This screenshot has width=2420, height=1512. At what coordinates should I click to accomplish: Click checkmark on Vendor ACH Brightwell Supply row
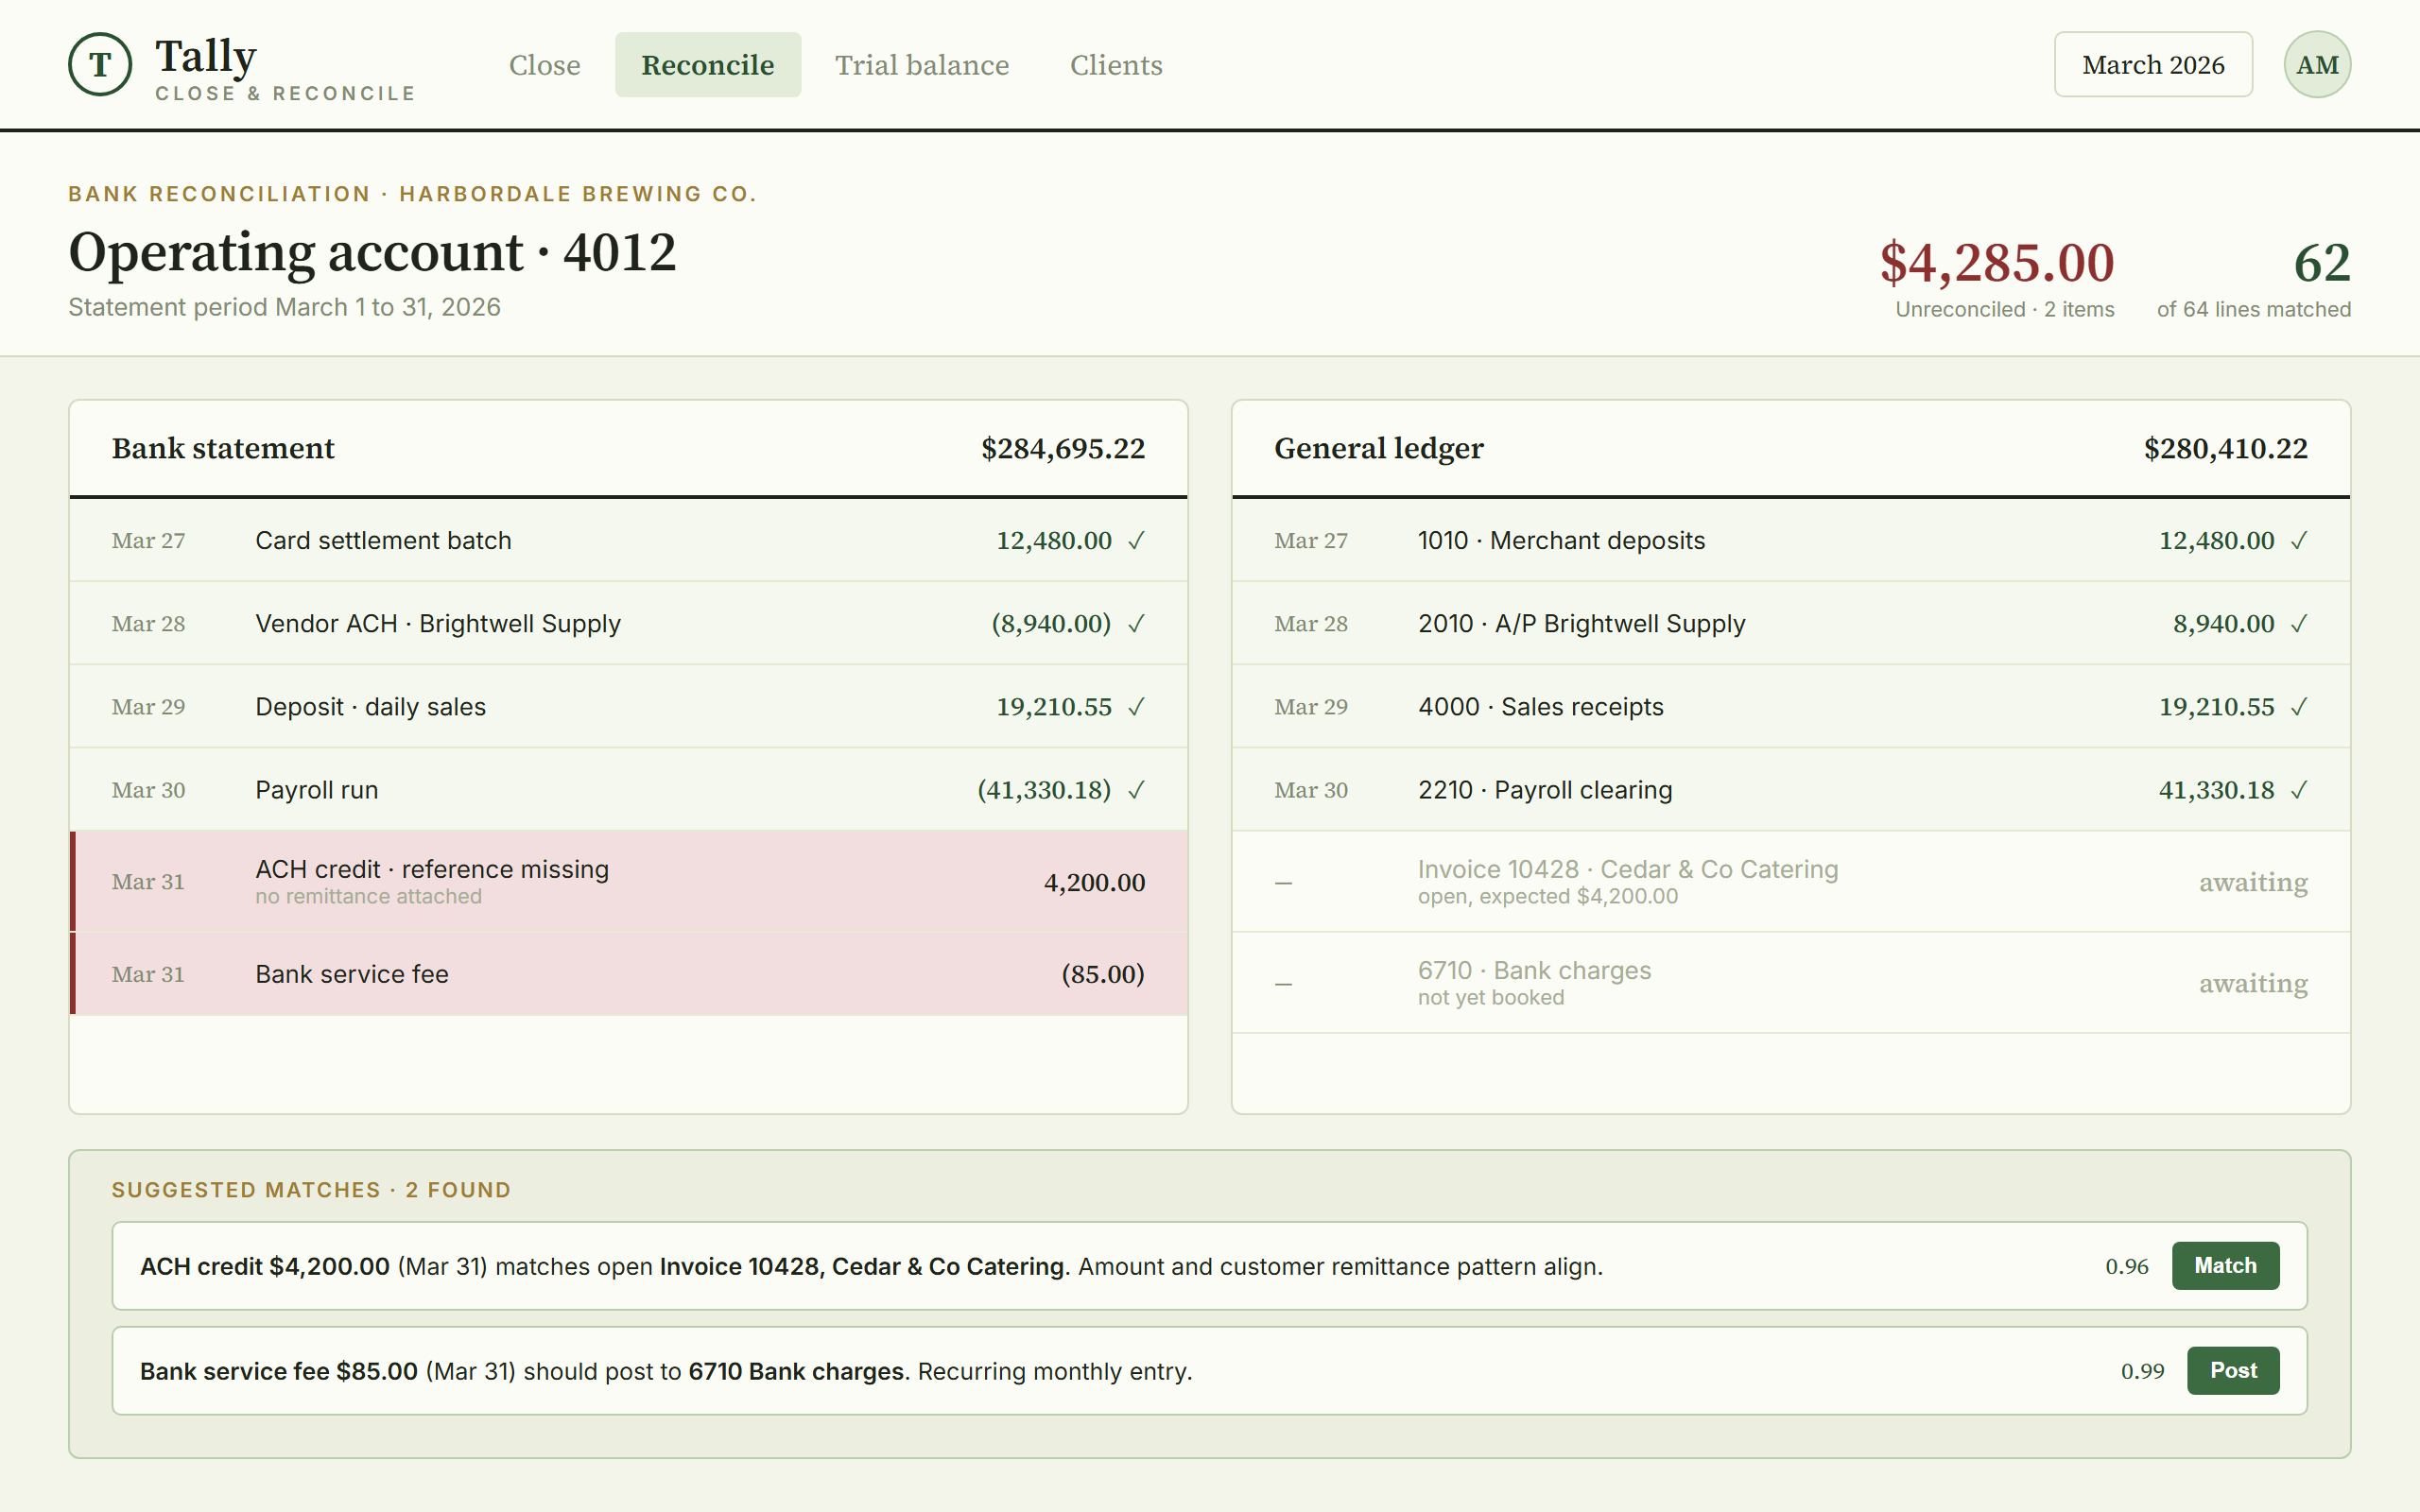pyautogui.click(x=1136, y=624)
